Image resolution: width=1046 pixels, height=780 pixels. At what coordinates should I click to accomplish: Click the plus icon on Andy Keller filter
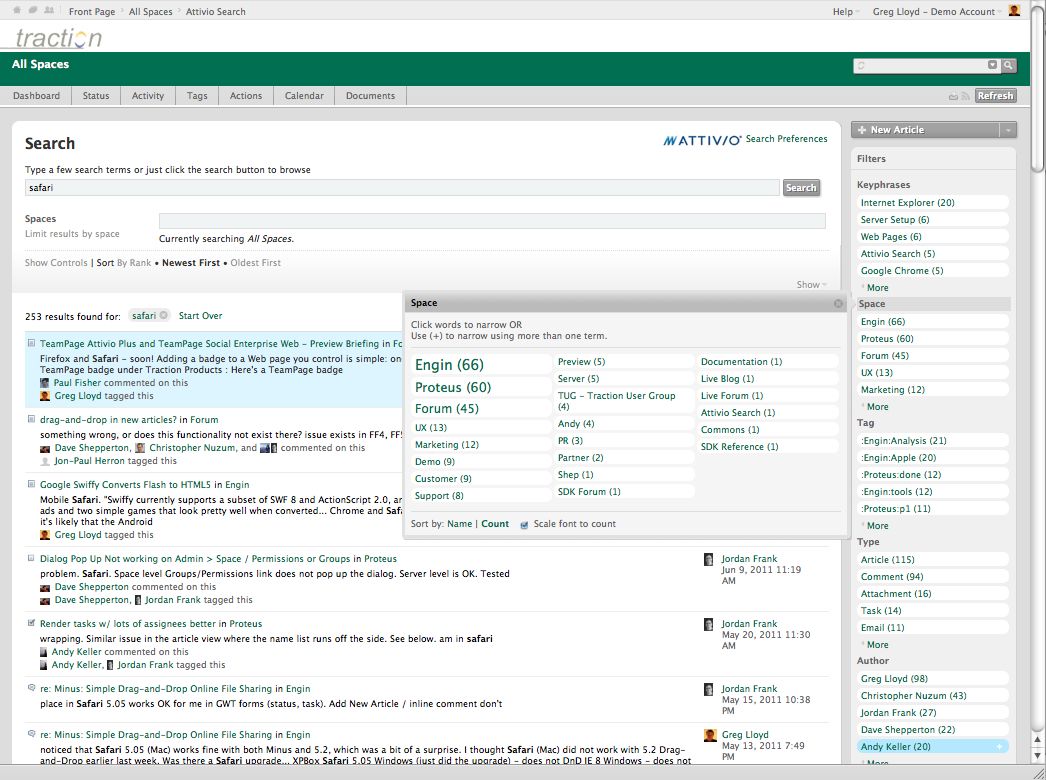tap(999, 747)
